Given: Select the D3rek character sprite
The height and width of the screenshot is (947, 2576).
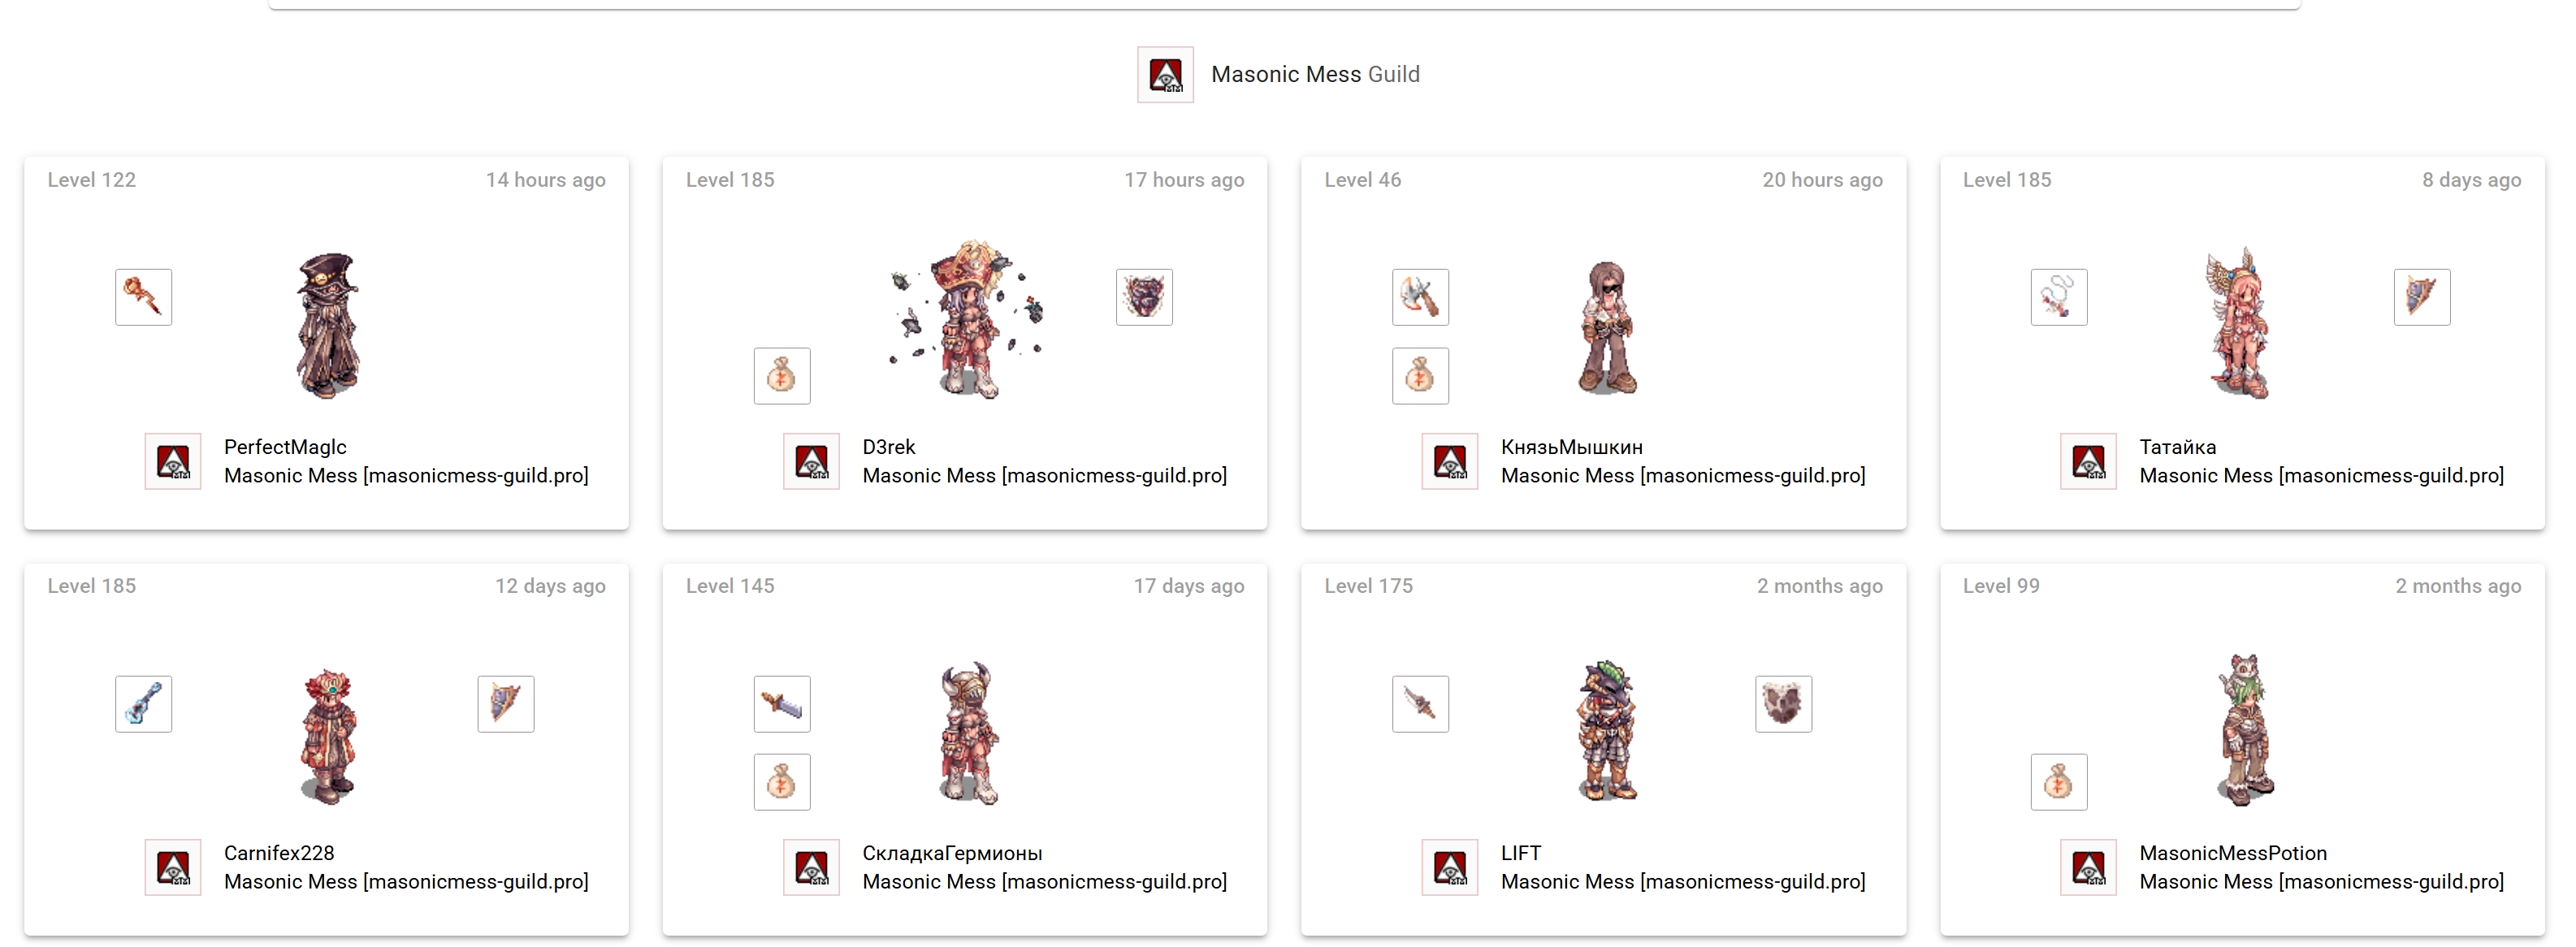Looking at the screenshot, I should point(967,319).
